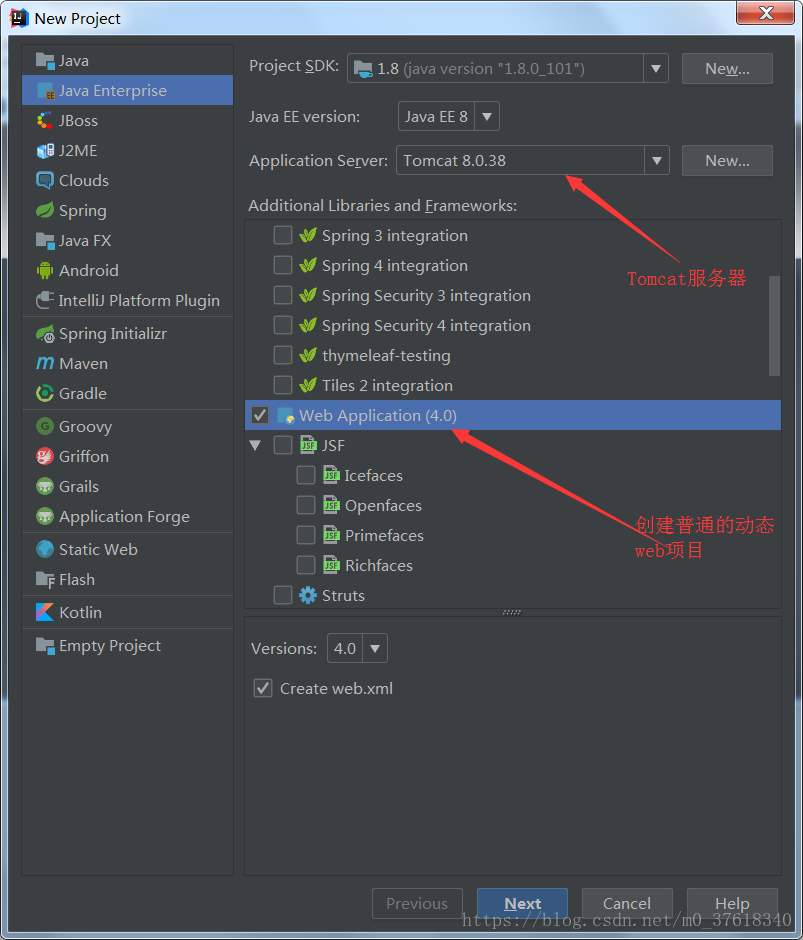Click New... button next to Application Server
The width and height of the screenshot is (803, 940).
[x=727, y=160]
